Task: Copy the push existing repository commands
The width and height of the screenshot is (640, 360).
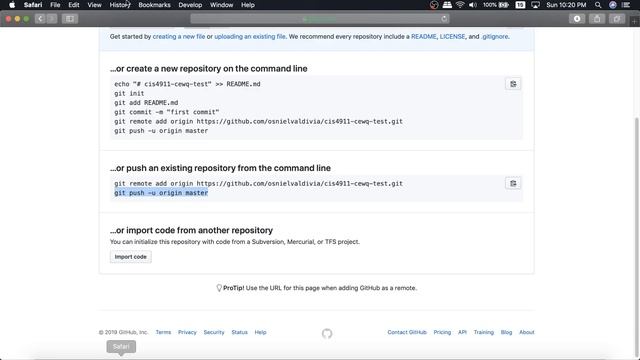Action: pyautogui.click(x=513, y=183)
